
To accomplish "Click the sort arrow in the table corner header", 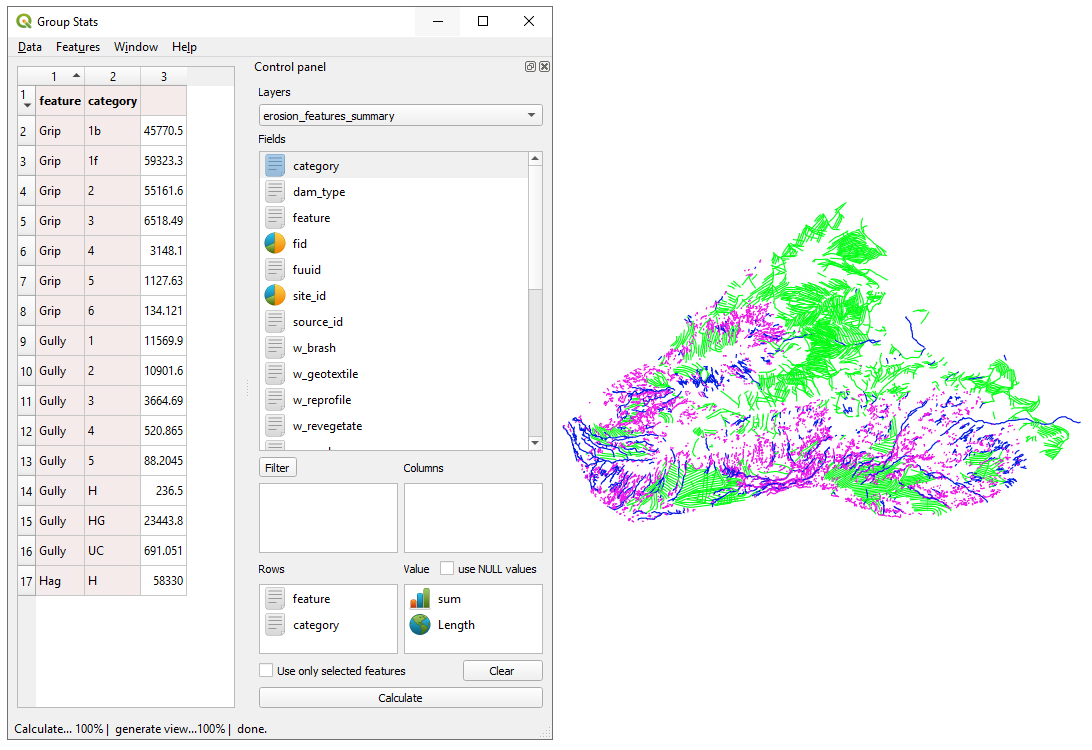I will 26,105.
